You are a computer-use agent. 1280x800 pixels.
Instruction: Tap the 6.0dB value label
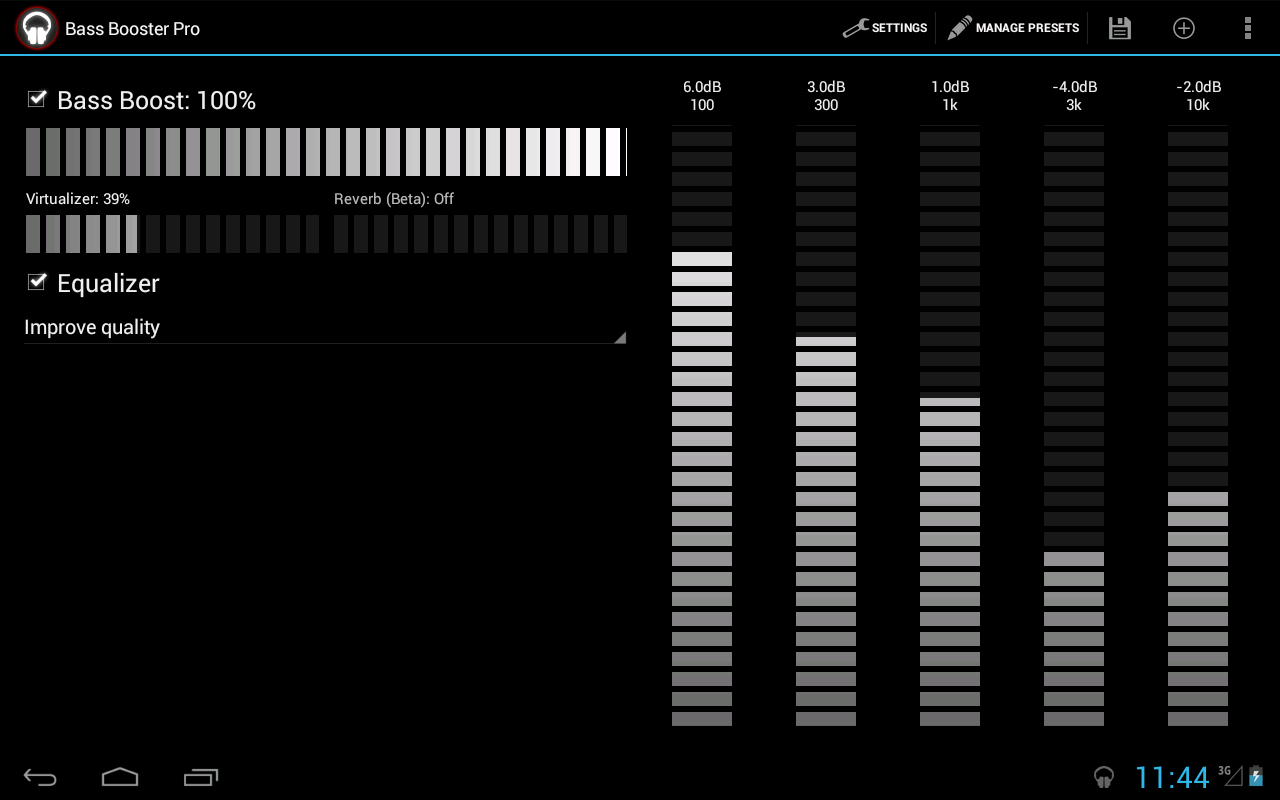[x=702, y=87]
